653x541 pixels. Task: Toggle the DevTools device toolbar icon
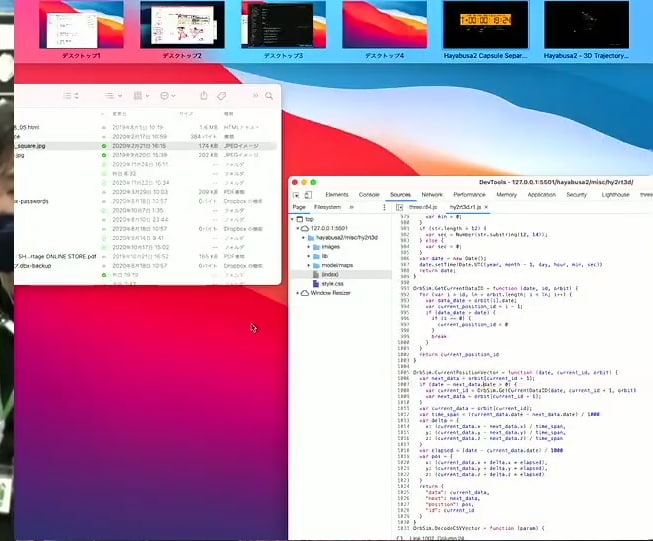click(308, 195)
